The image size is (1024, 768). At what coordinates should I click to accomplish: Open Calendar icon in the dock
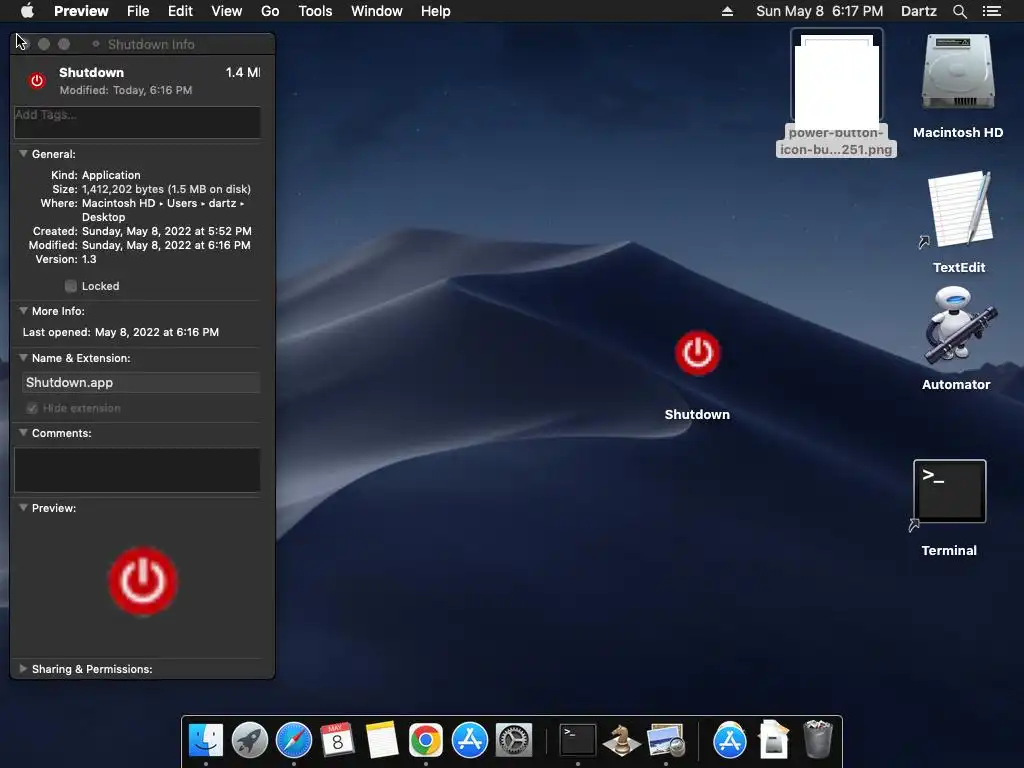pyautogui.click(x=338, y=741)
